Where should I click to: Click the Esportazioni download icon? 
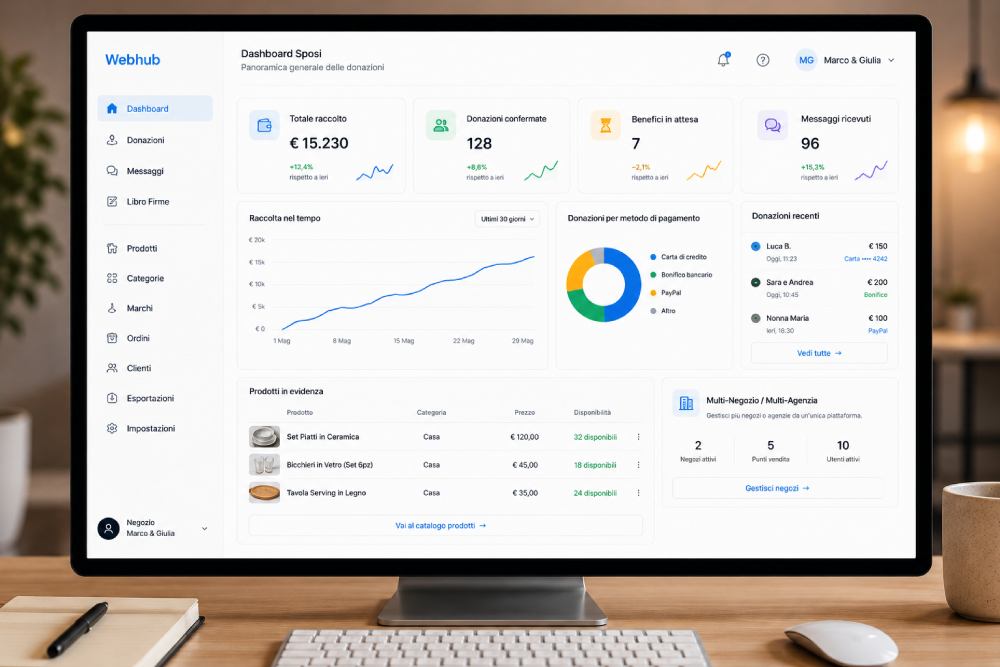coord(112,398)
